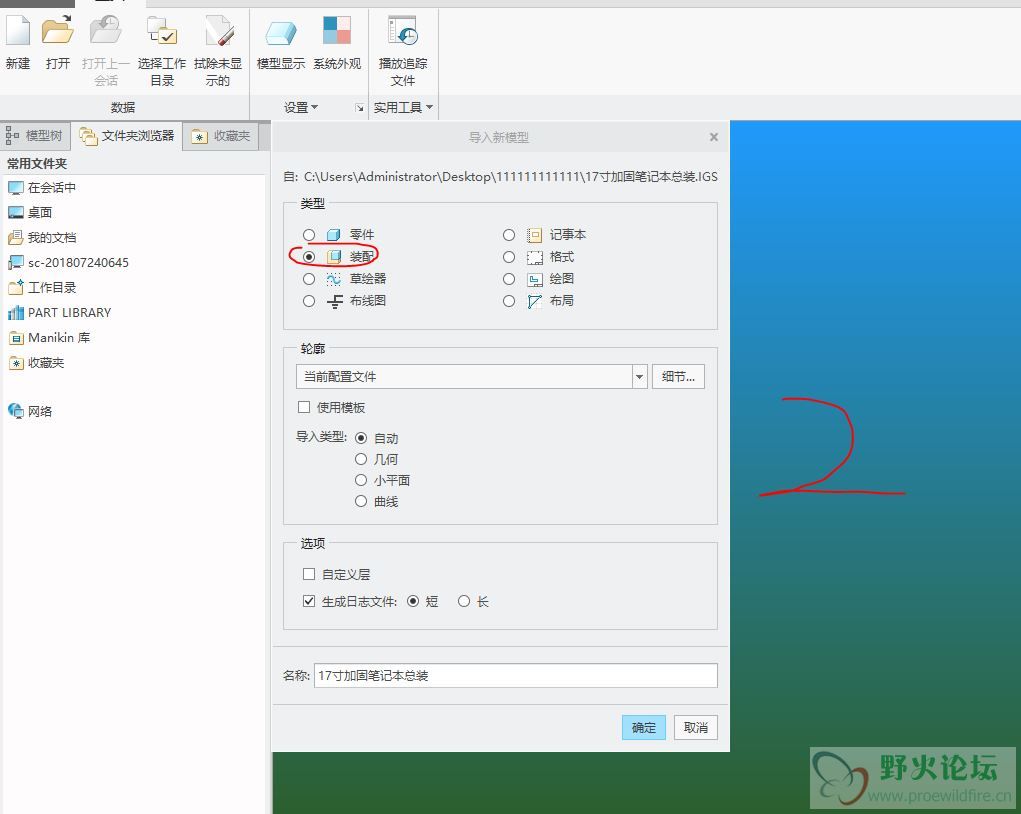Select the 布局 layout type
The image size is (1021, 814).
tap(509, 301)
